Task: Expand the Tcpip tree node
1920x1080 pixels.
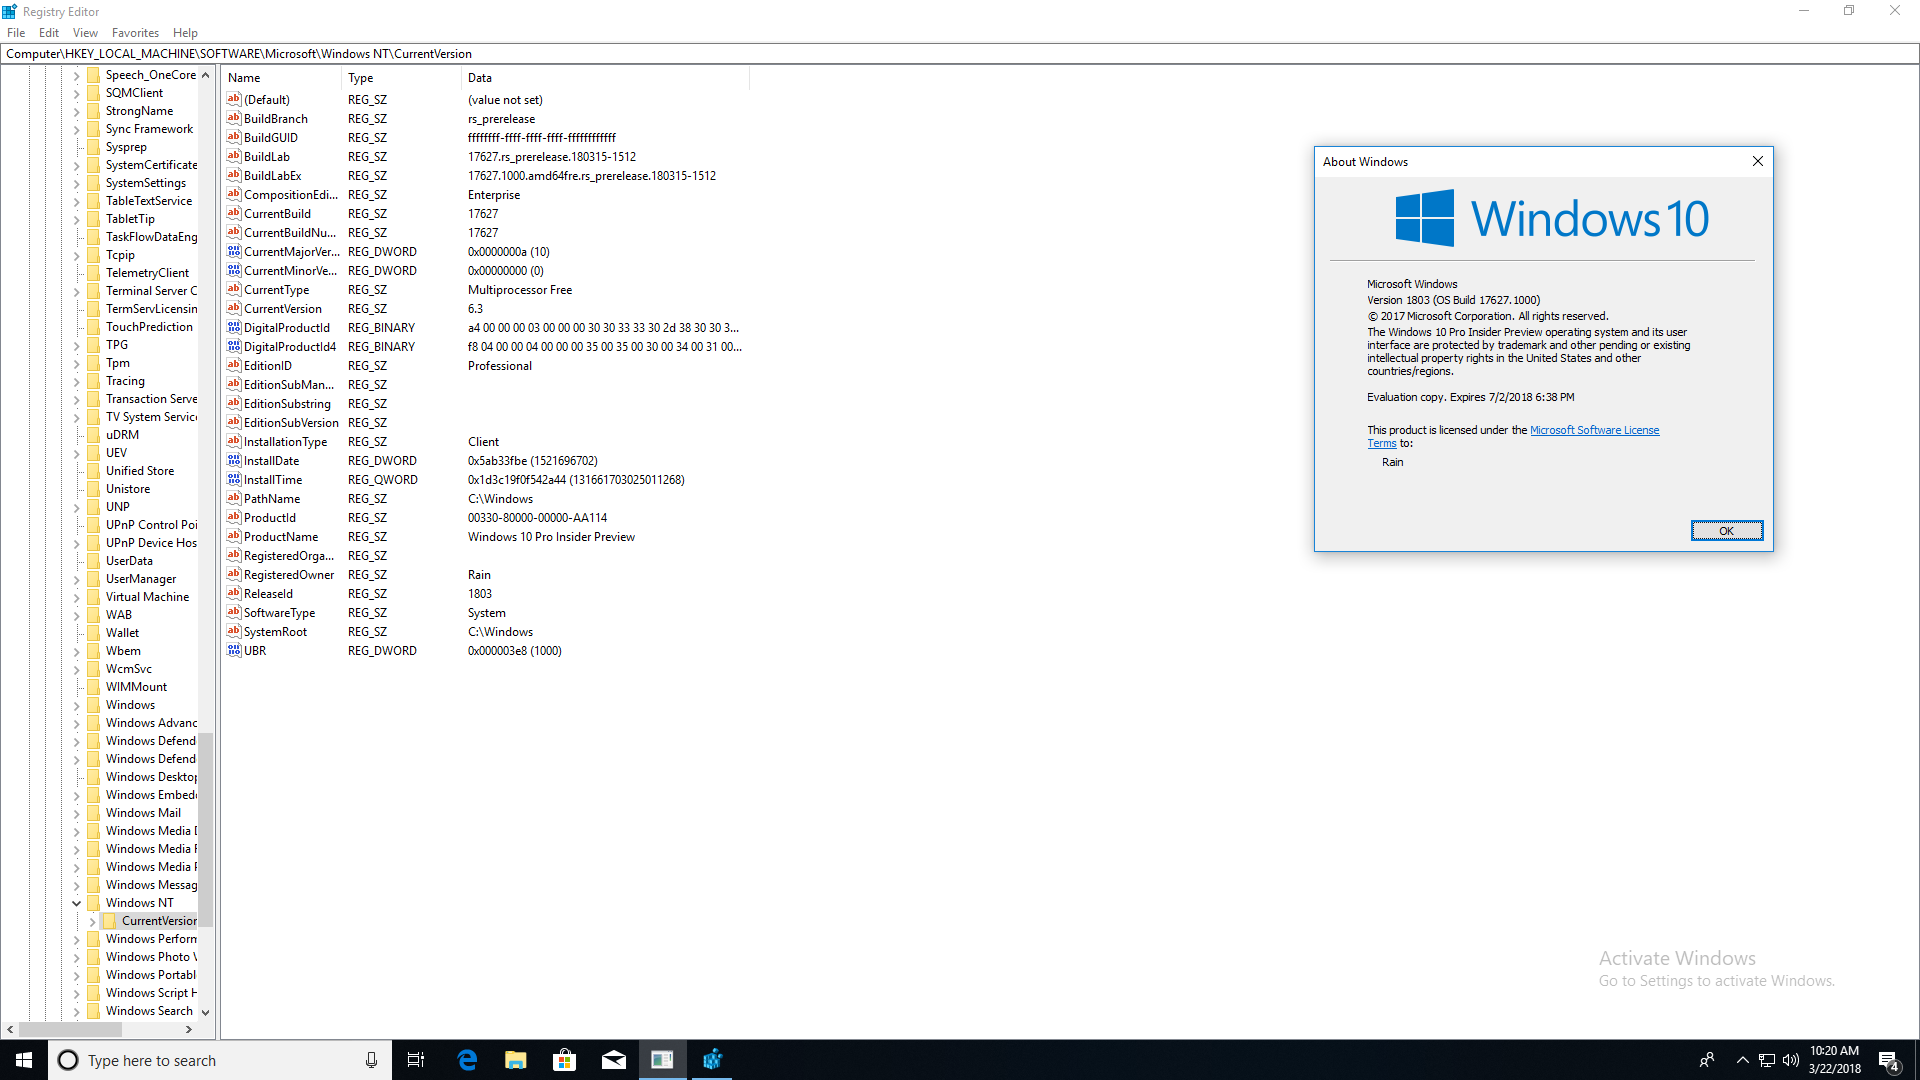Action: pos(76,254)
